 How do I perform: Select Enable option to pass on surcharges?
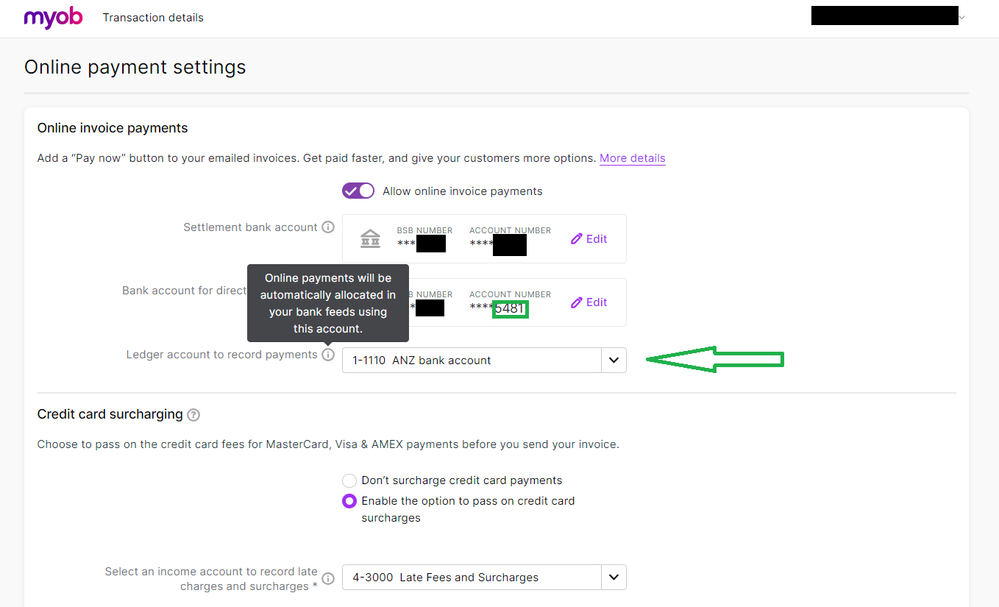349,501
